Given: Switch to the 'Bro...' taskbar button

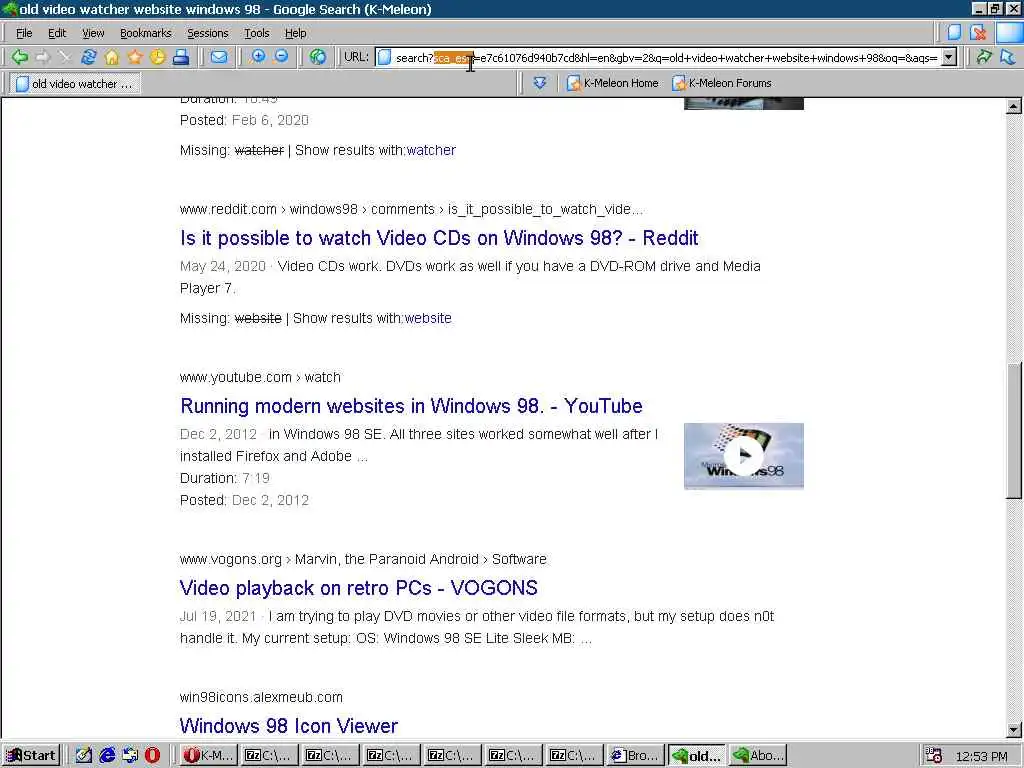Looking at the screenshot, I should click(x=635, y=756).
